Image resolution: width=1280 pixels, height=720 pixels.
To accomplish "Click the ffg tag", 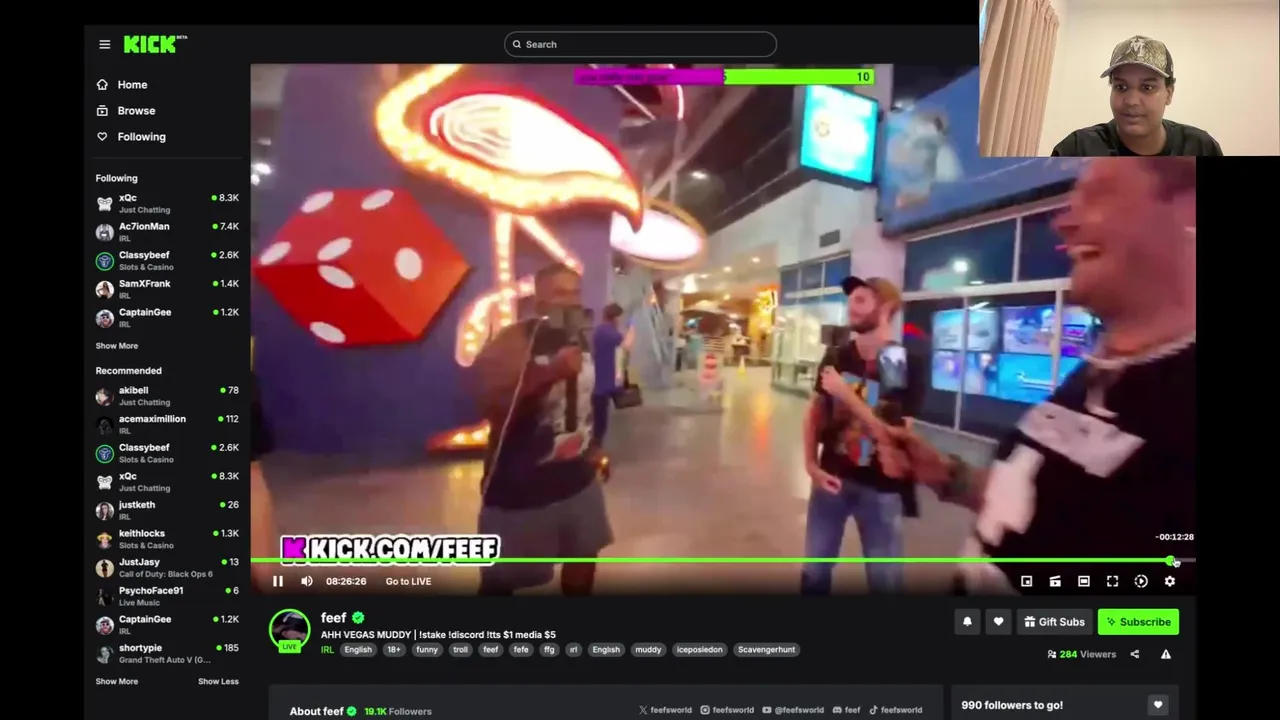I will click(549, 650).
